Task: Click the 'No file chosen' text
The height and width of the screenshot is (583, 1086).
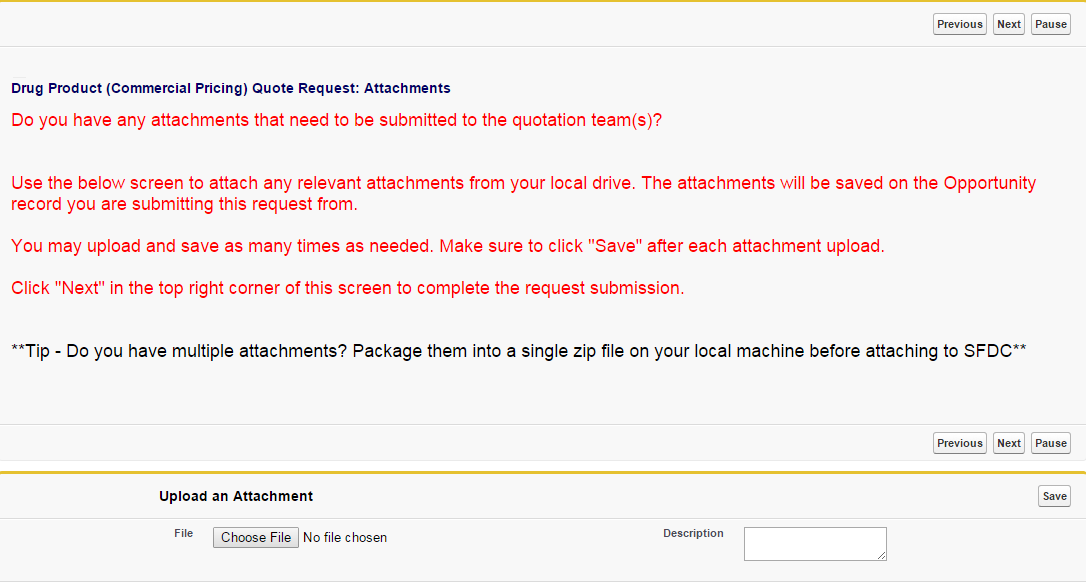Action: point(345,538)
